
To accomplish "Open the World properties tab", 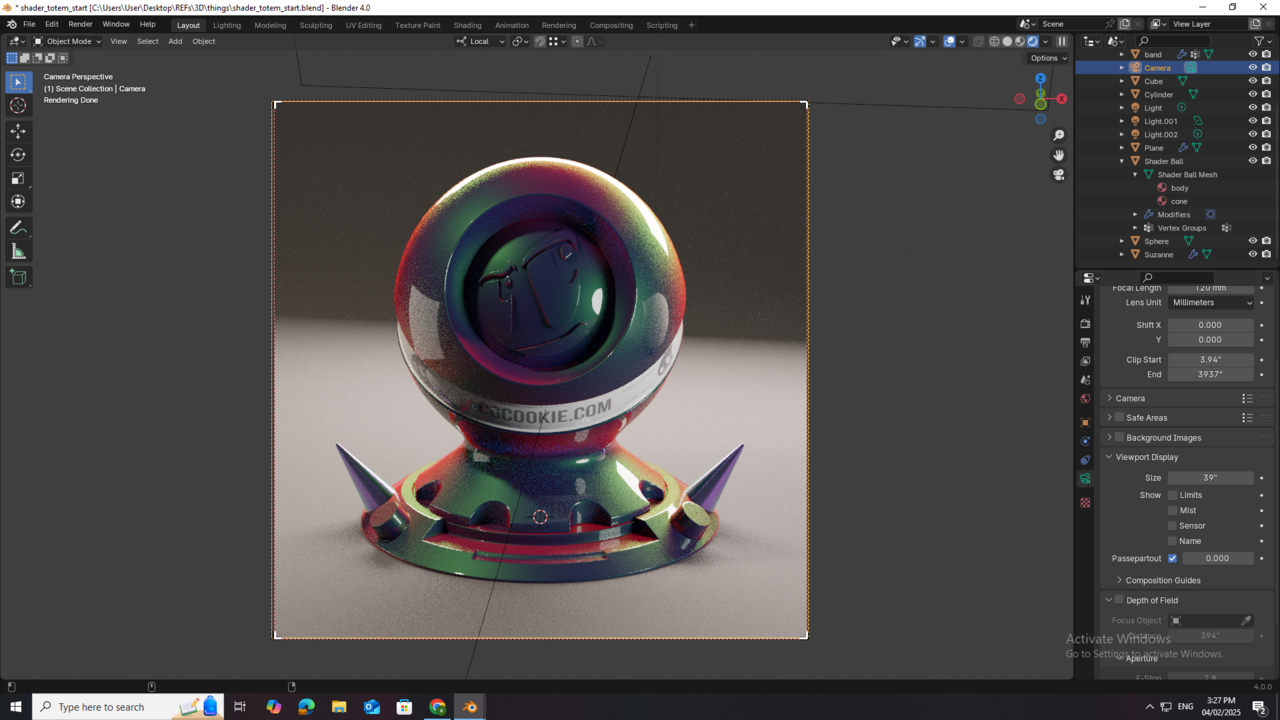I will point(1085,399).
